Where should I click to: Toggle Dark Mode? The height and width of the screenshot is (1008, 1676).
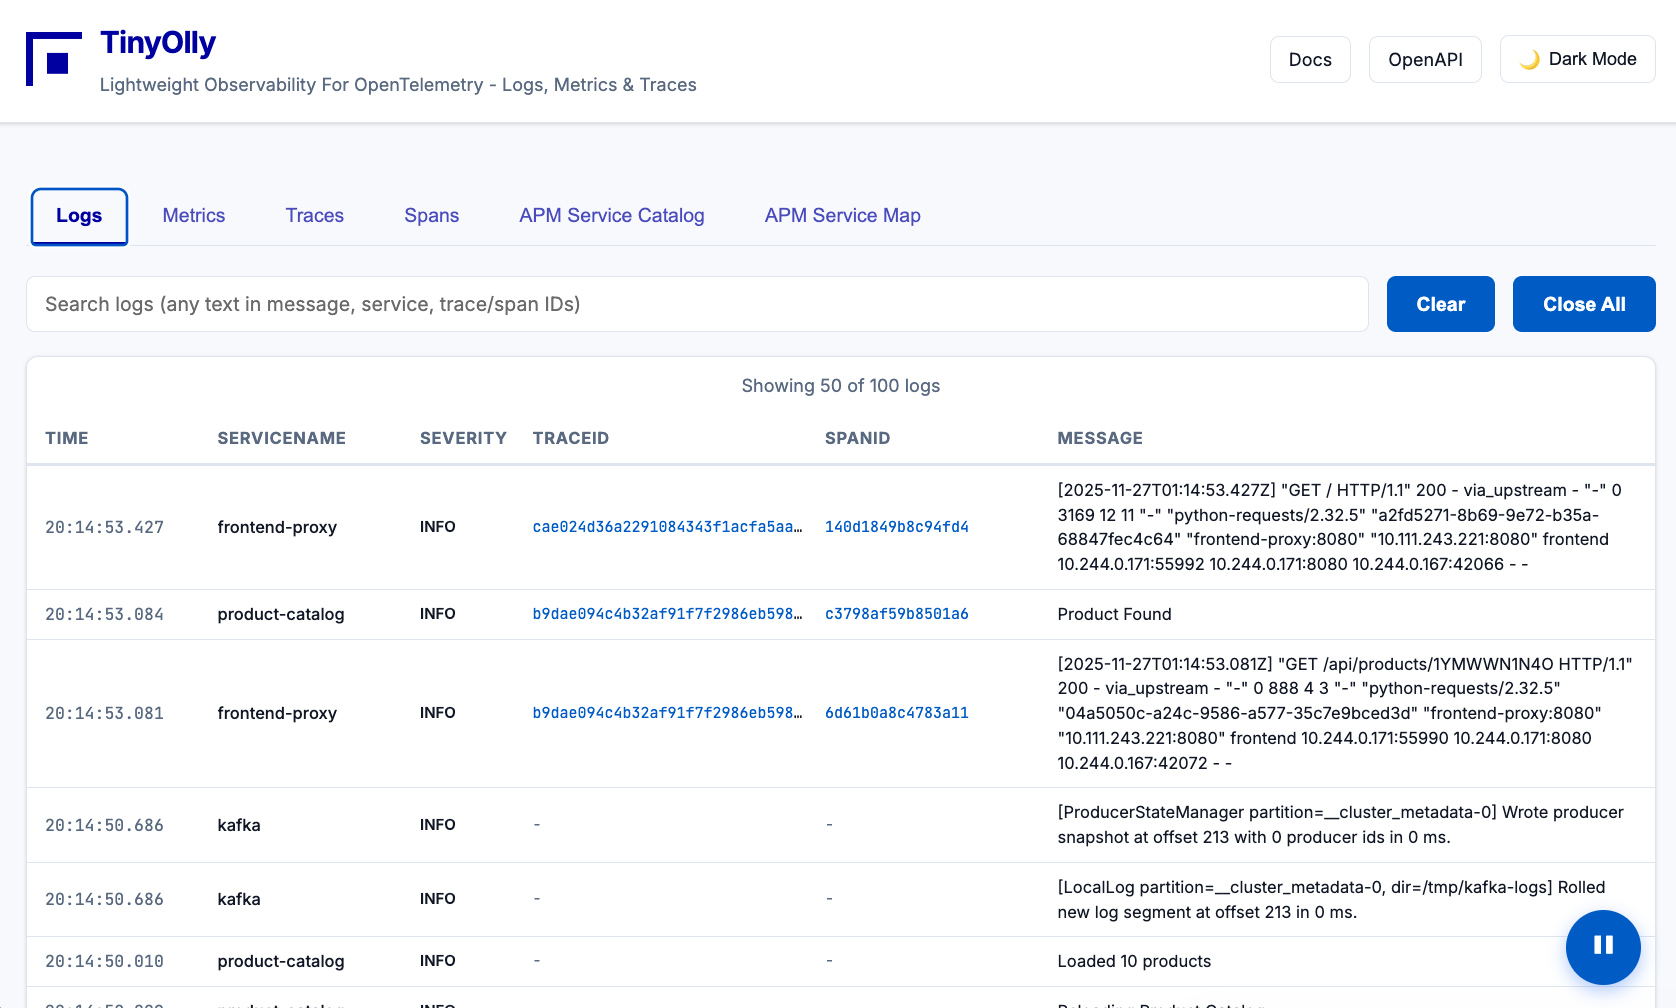pos(1577,59)
